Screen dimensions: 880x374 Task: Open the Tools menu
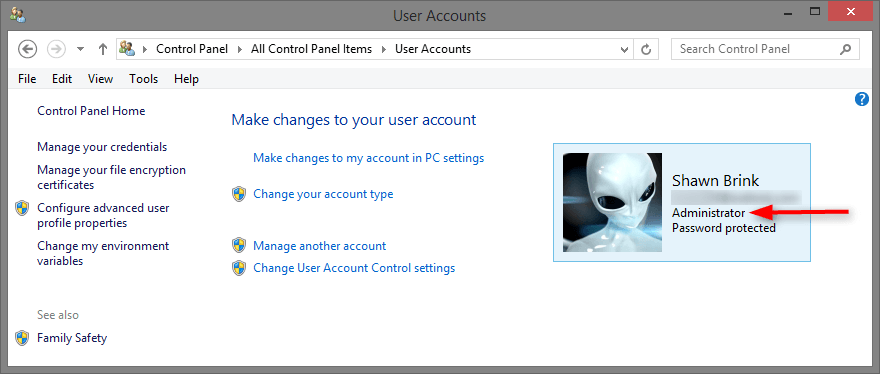point(144,79)
